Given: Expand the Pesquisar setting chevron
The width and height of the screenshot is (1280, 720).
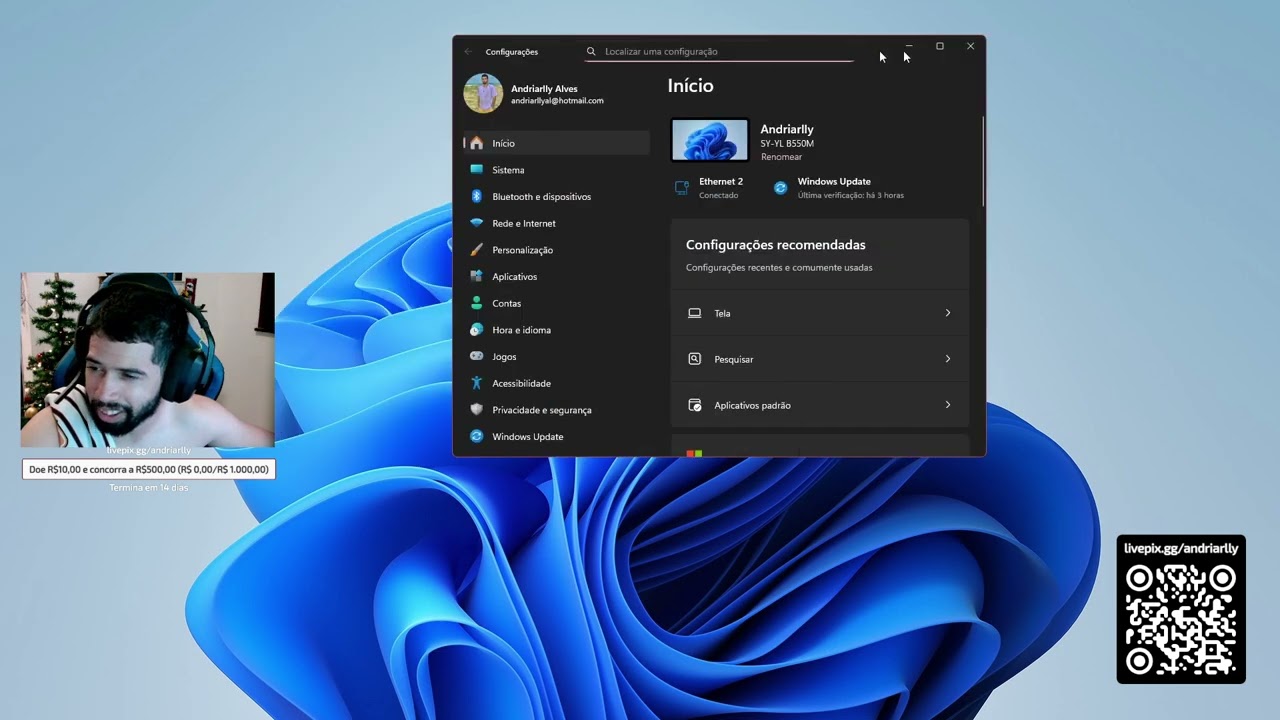Looking at the screenshot, I should (x=948, y=359).
